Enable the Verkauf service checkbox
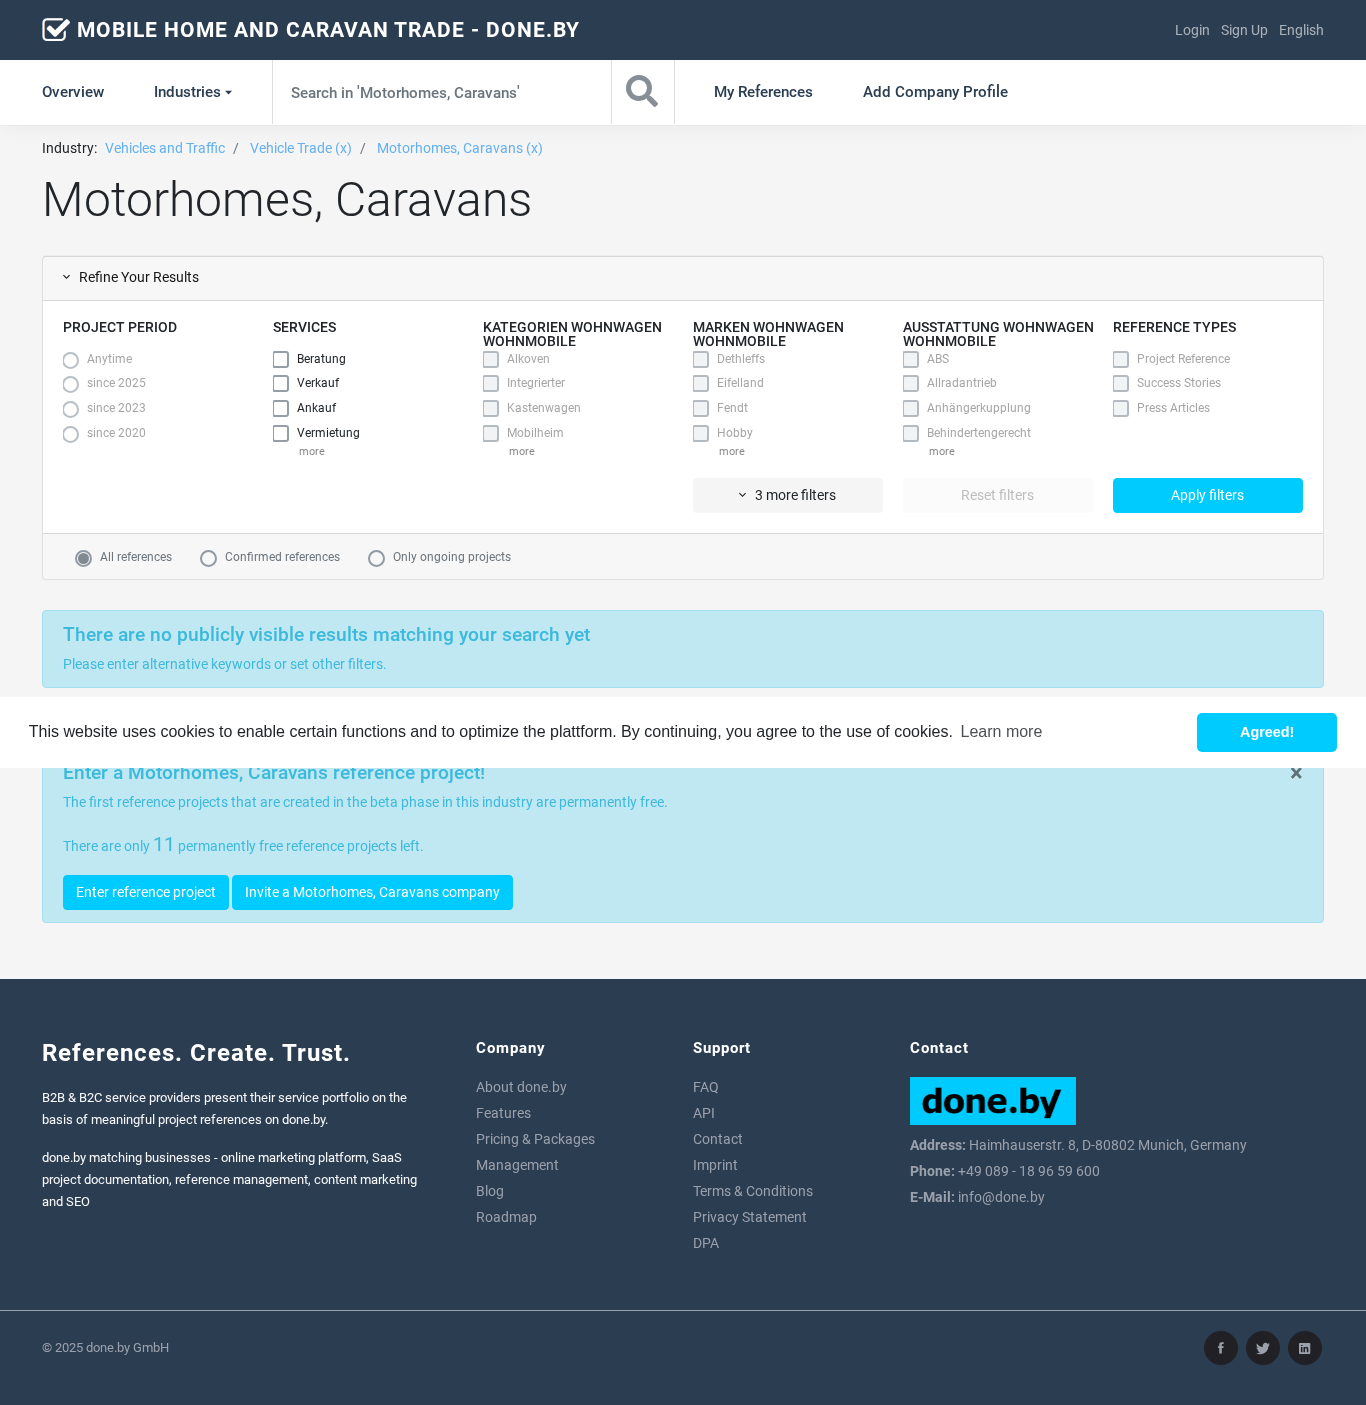This screenshot has width=1366, height=1405. click(x=281, y=383)
